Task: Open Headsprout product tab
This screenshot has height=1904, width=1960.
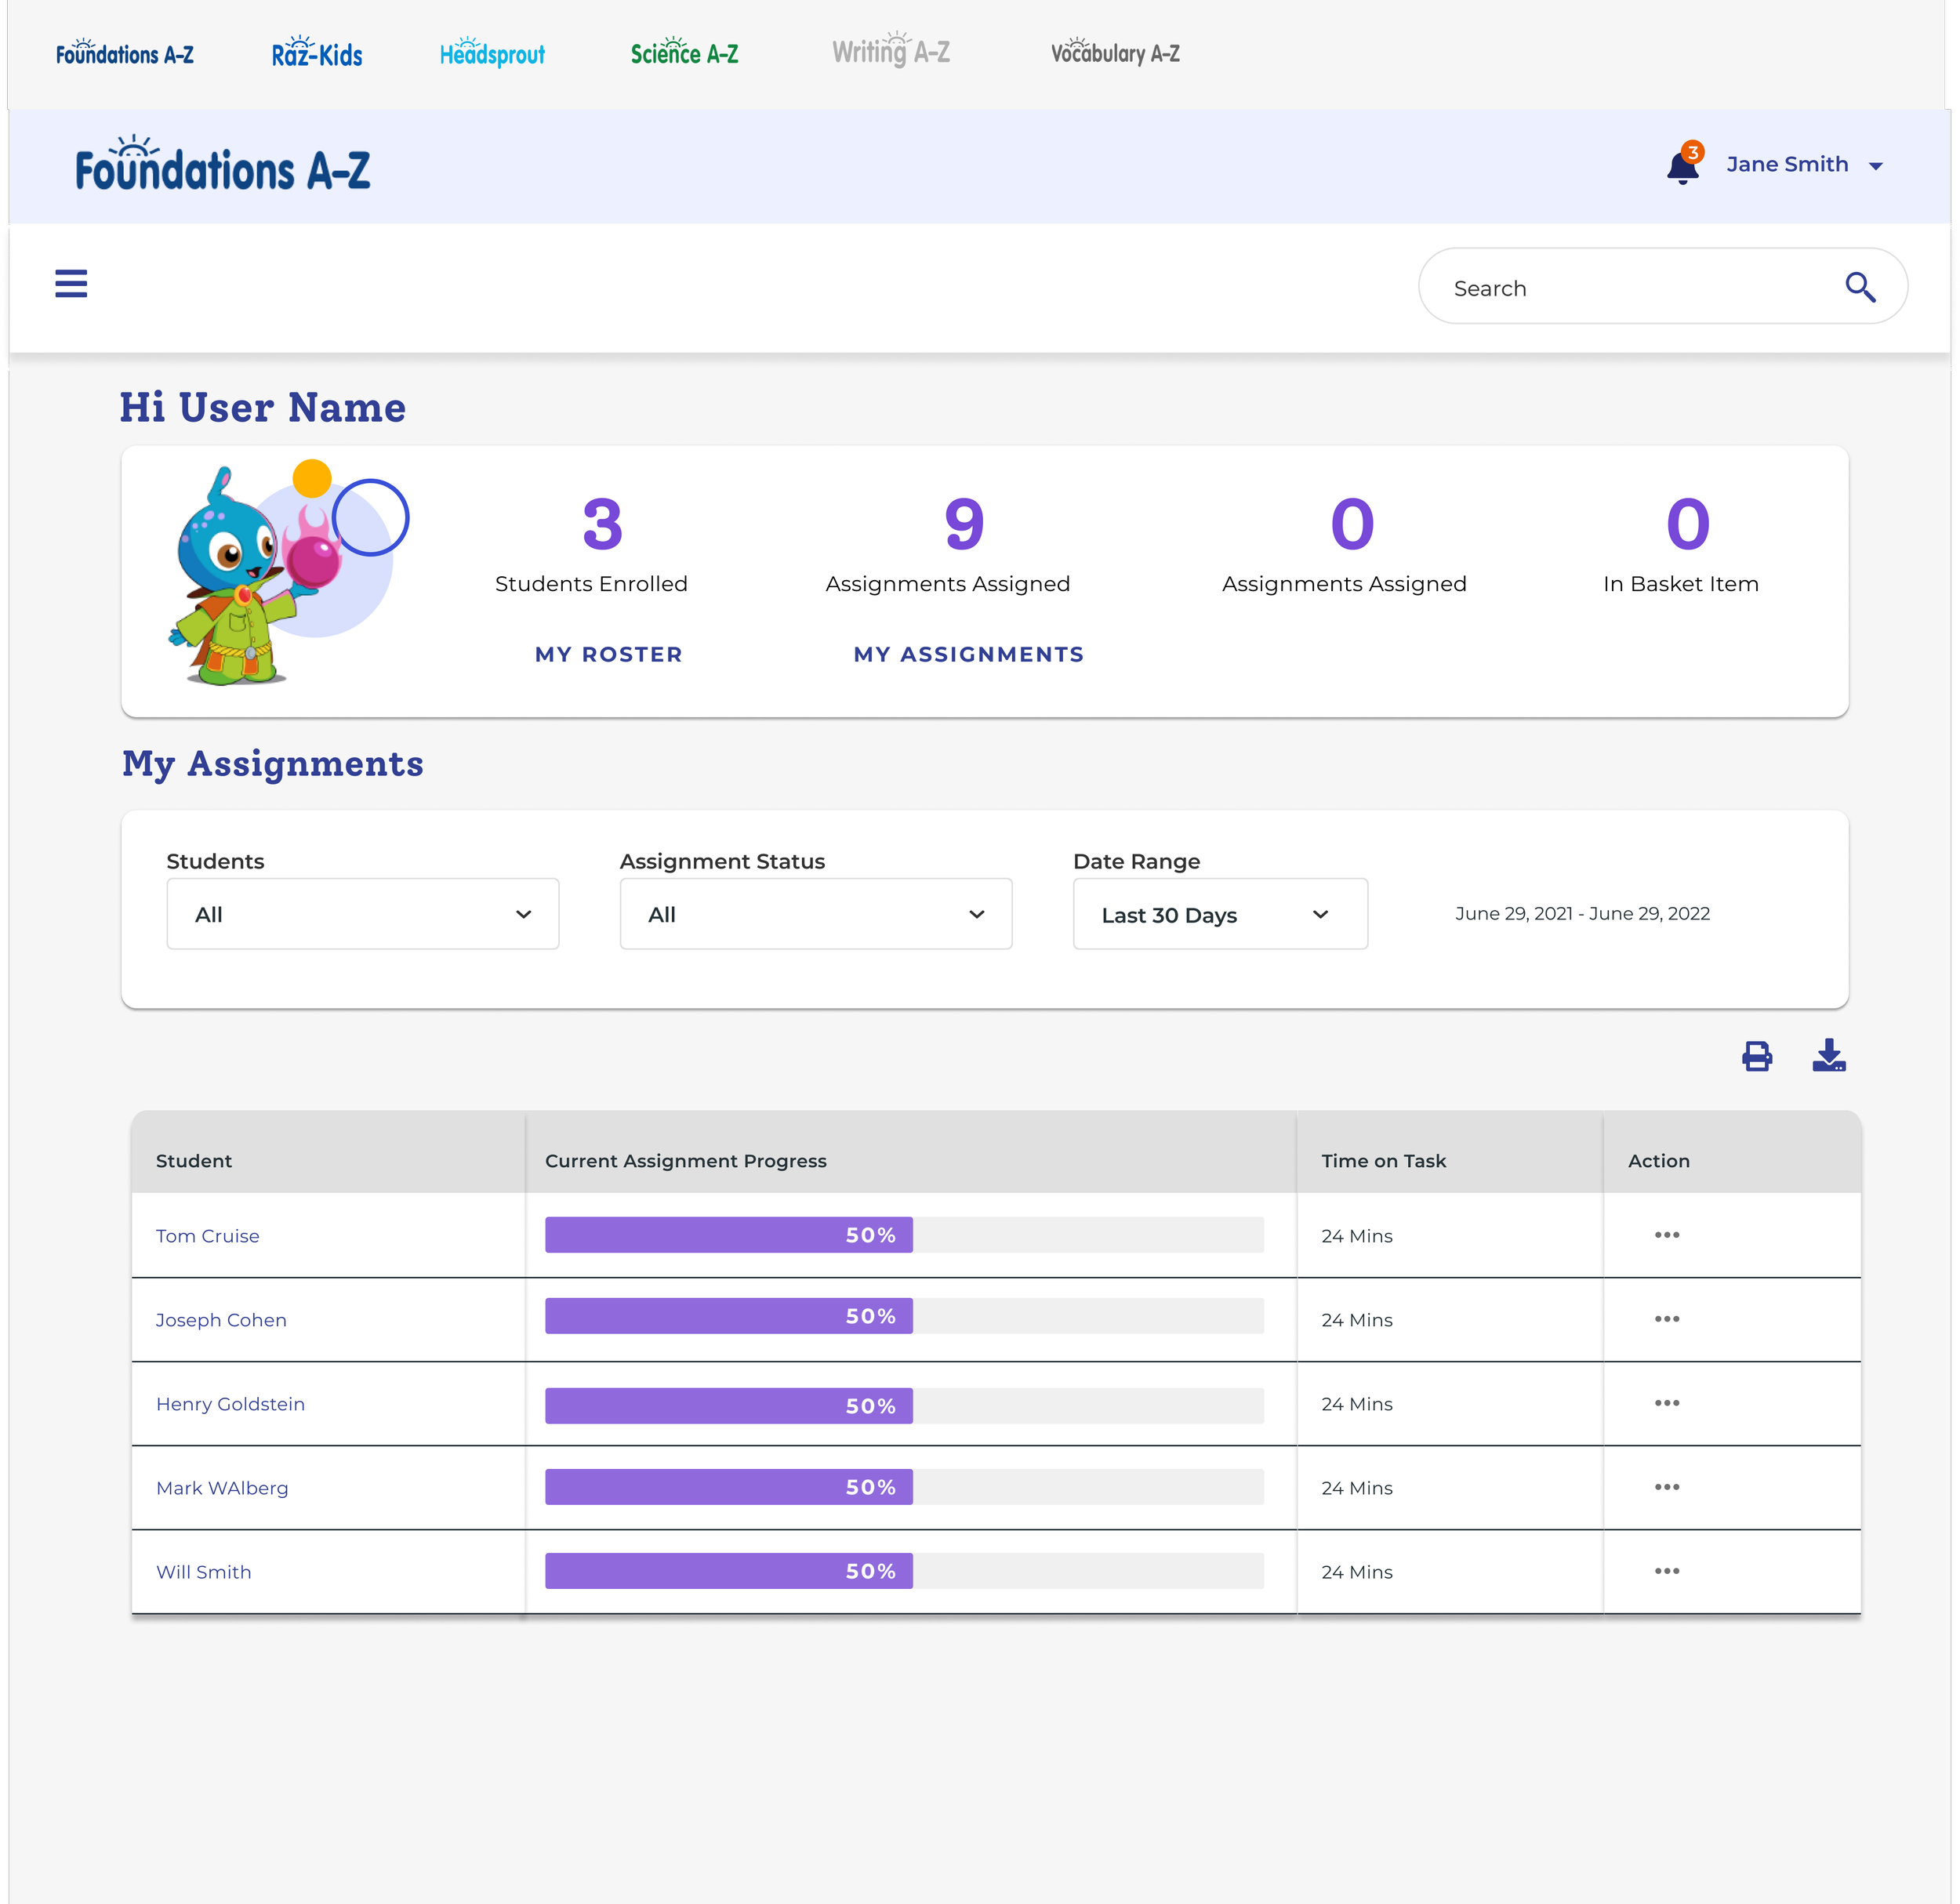Action: click(492, 54)
